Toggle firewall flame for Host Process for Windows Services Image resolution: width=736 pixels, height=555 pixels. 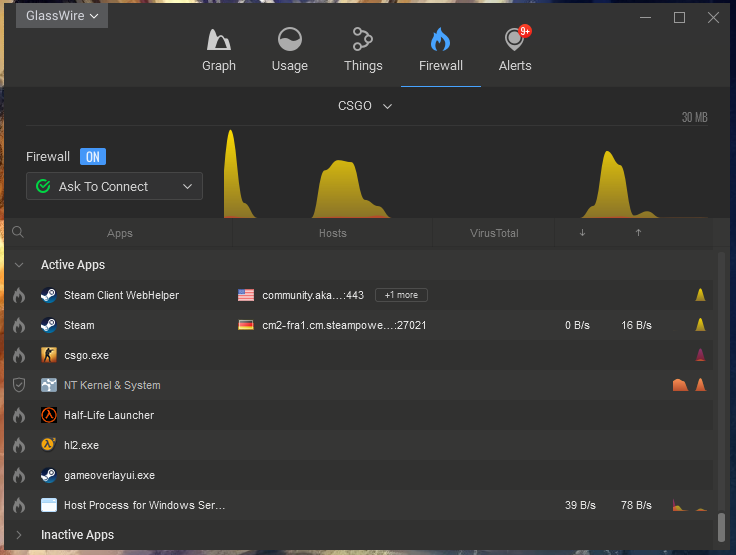[19, 506]
